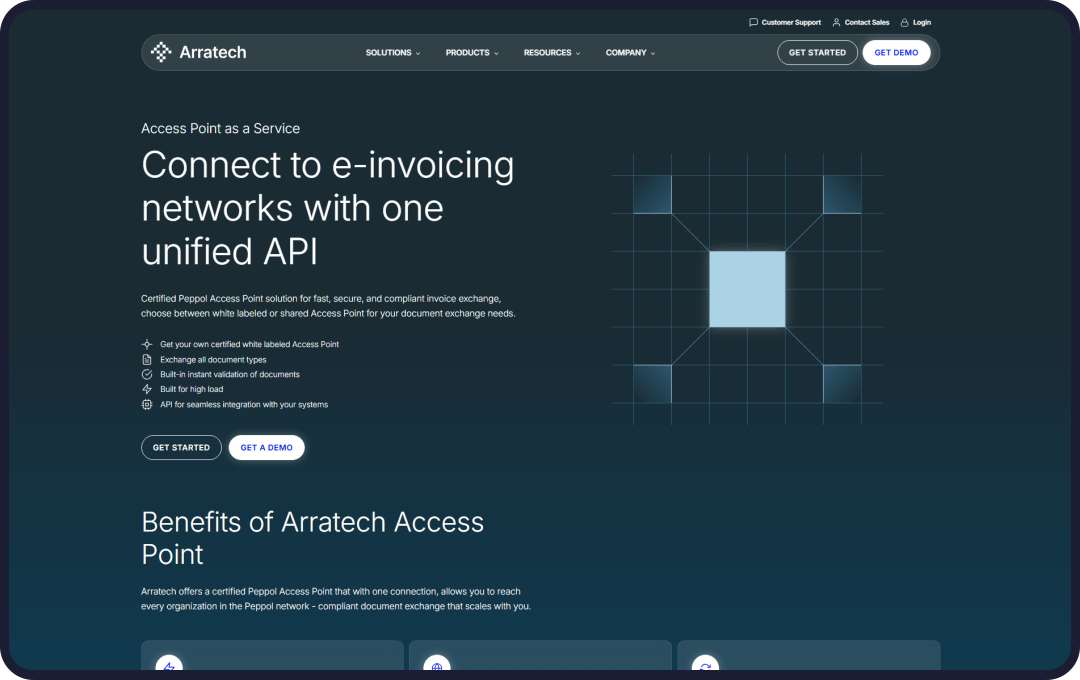Click the white labeled Access Point icon
Image resolution: width=1080 pixels, height=680 pixels.
pos(147,344)
